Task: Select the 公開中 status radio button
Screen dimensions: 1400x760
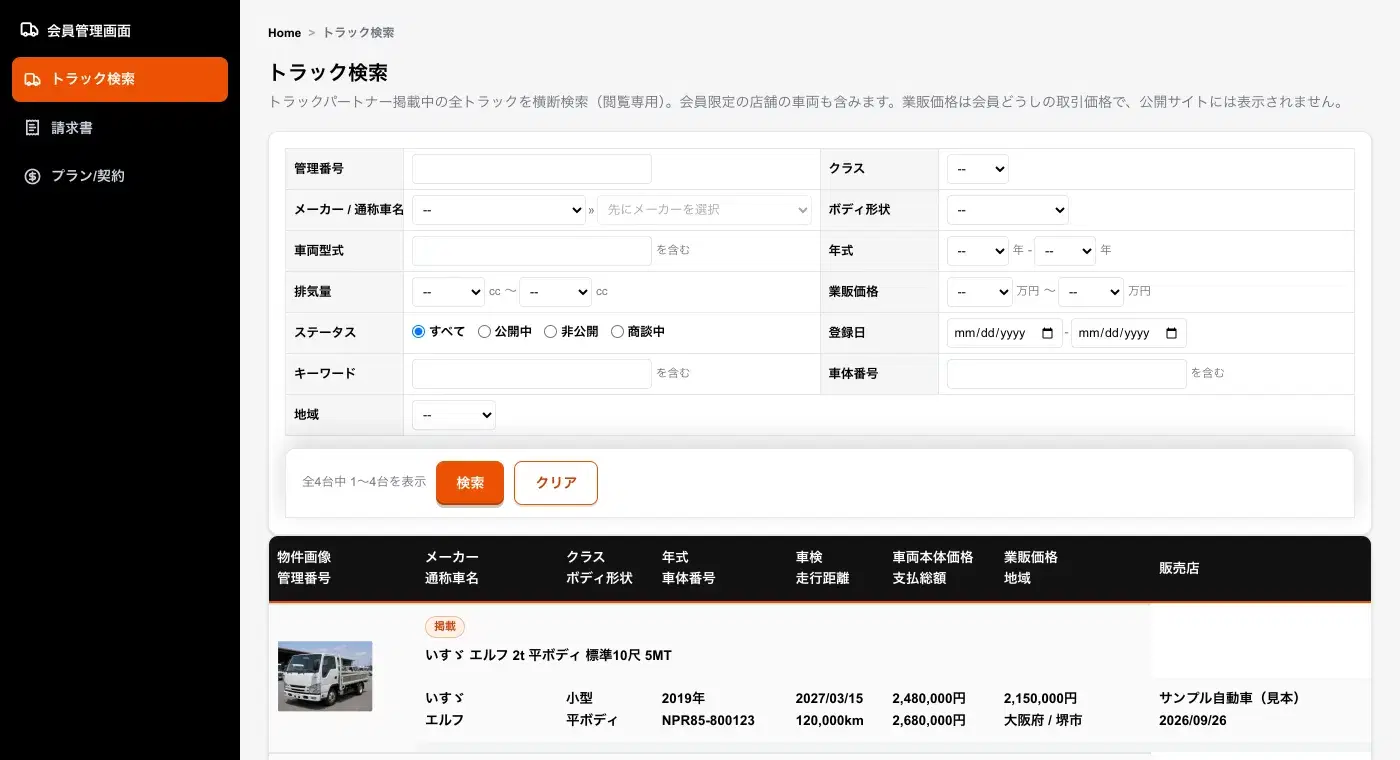Action: [x=484, y=332]
